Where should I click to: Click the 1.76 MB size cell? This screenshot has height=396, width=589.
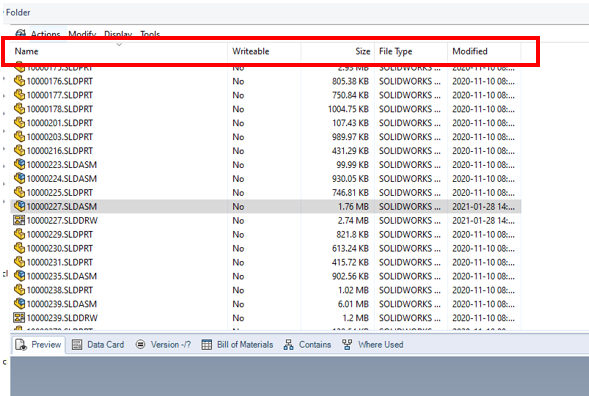(353, 206)
